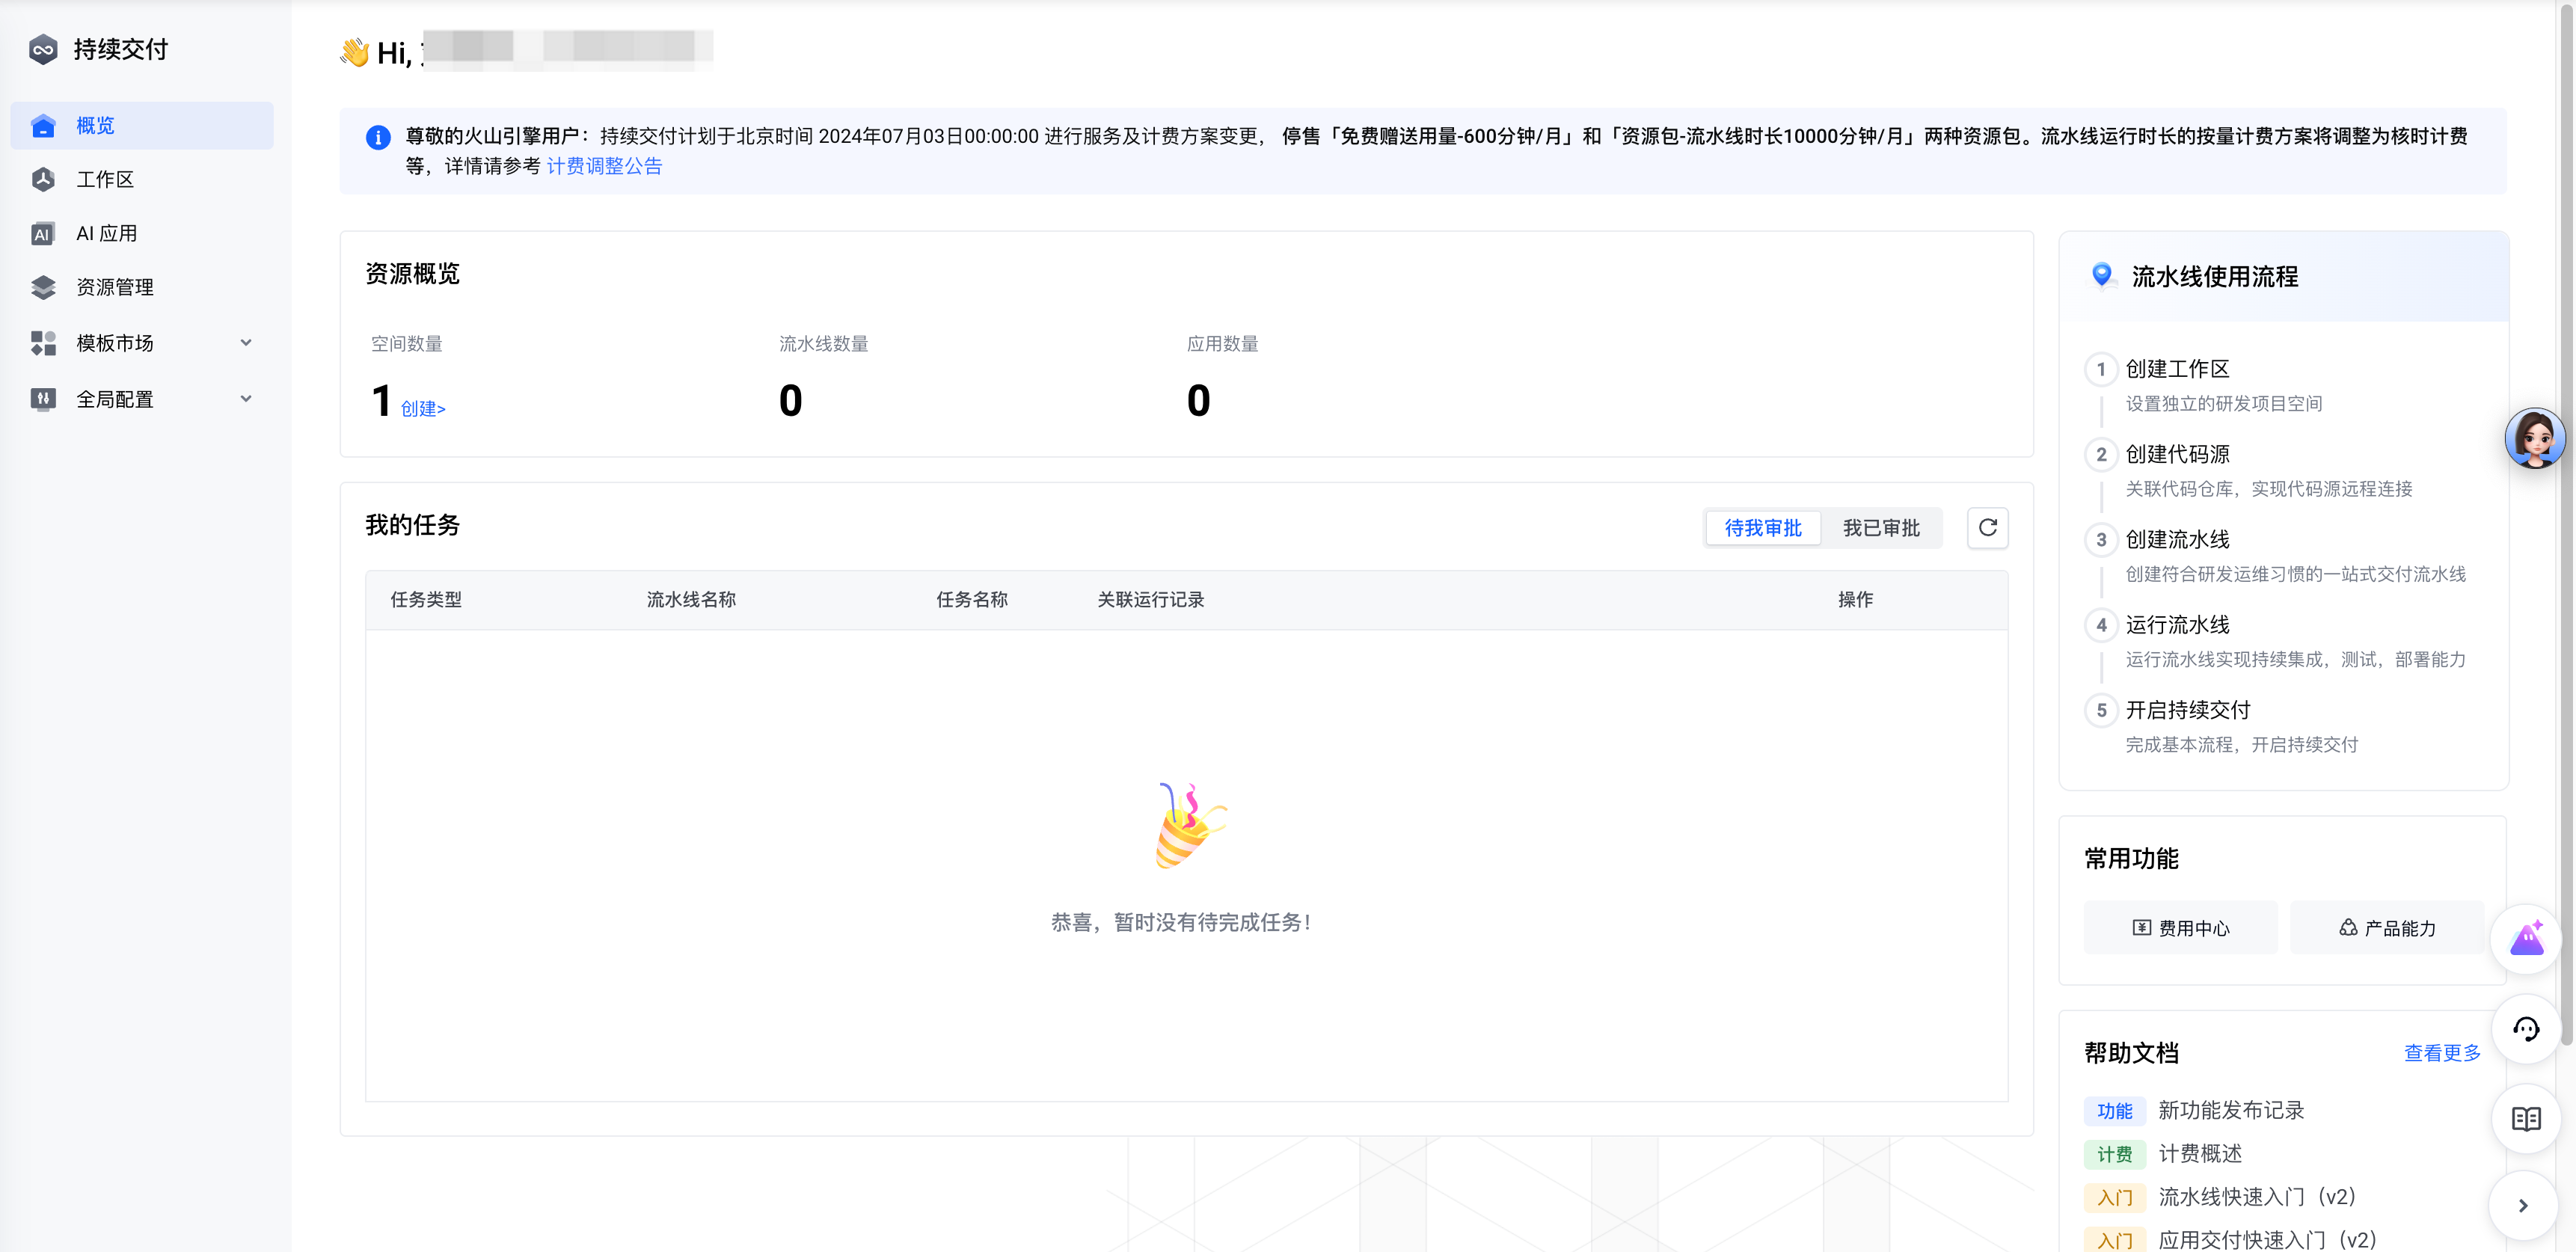The height and width of the screenshot is (1252, 2576).
Task: Select the 待我审批 tab
Action: pos(1762,528)
